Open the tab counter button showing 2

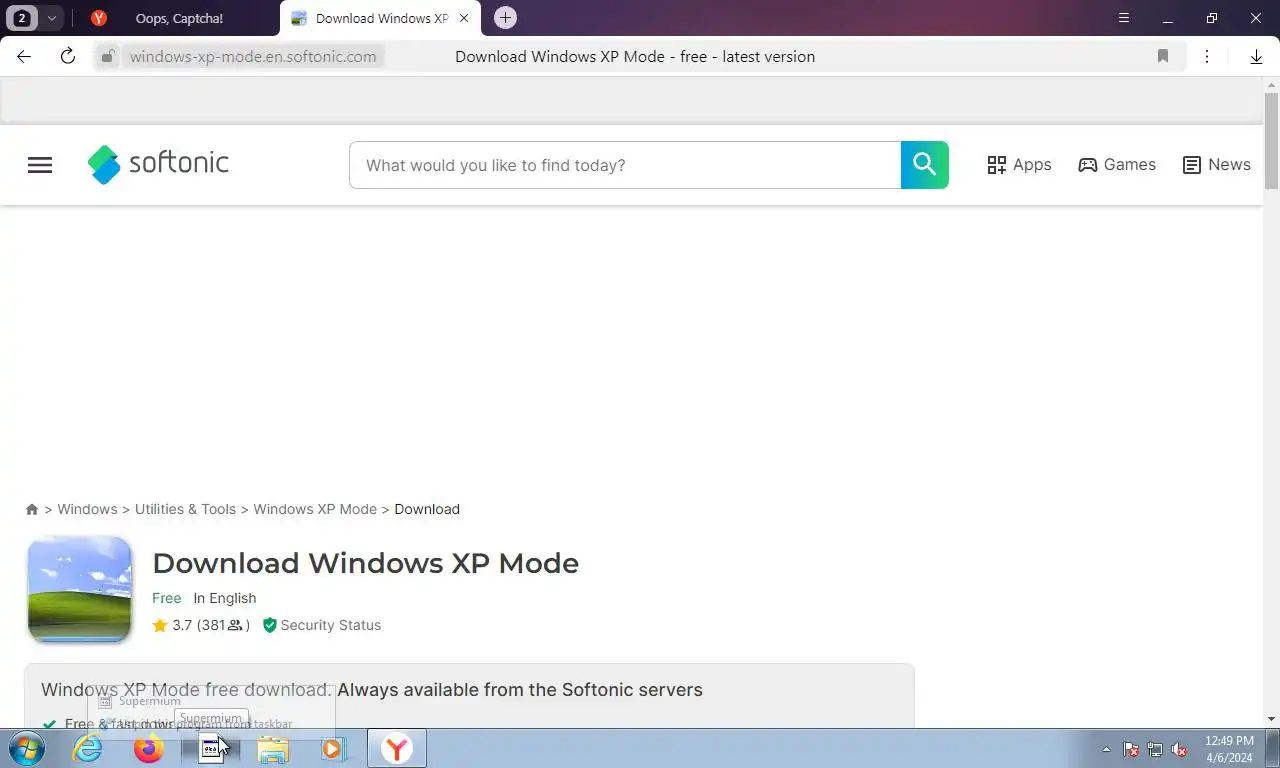(22, 18)
